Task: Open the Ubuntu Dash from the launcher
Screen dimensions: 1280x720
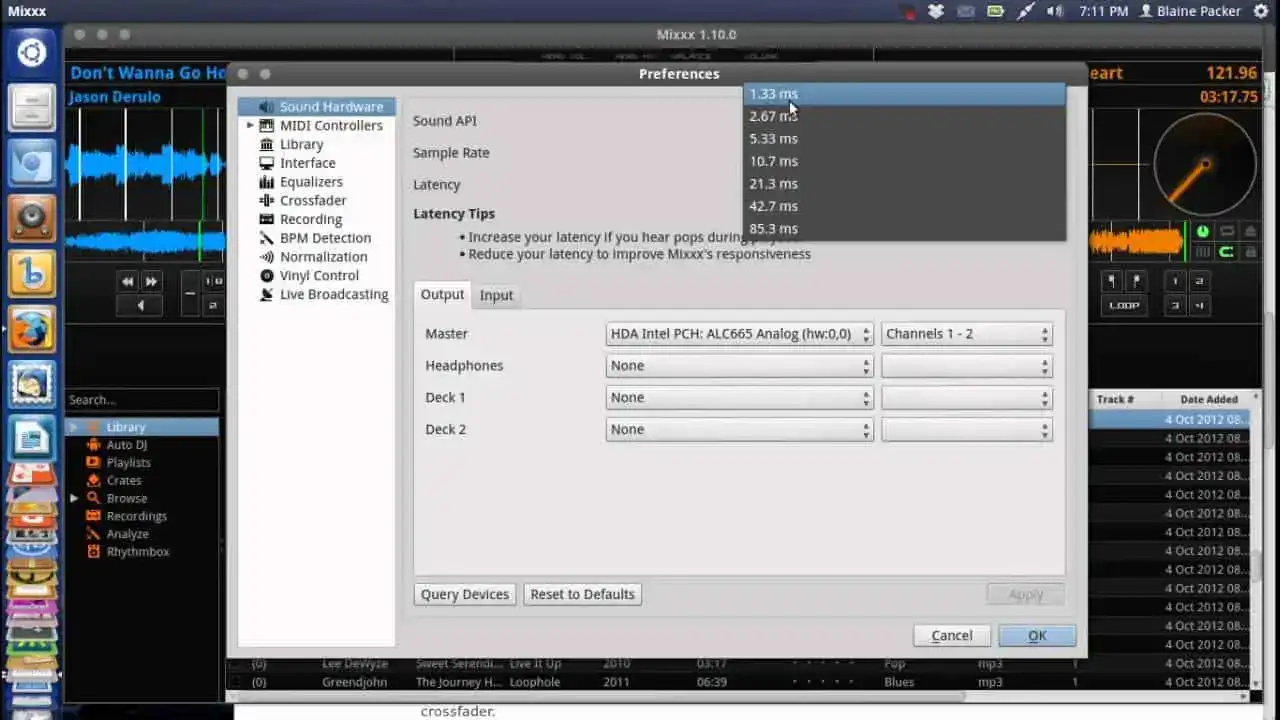Action: click(32, 52)
